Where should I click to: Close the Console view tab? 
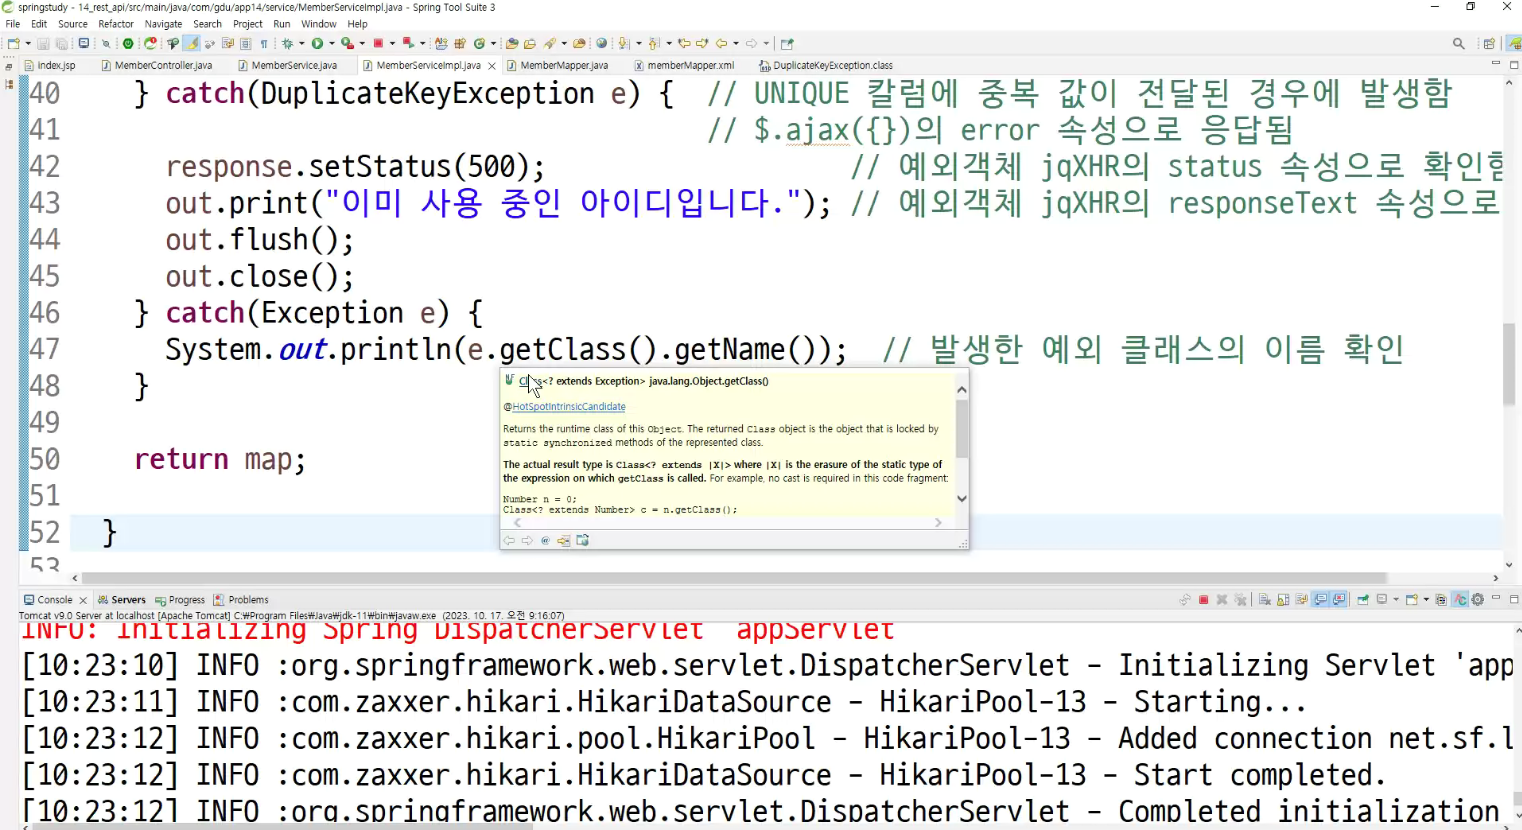click(83, 600)
